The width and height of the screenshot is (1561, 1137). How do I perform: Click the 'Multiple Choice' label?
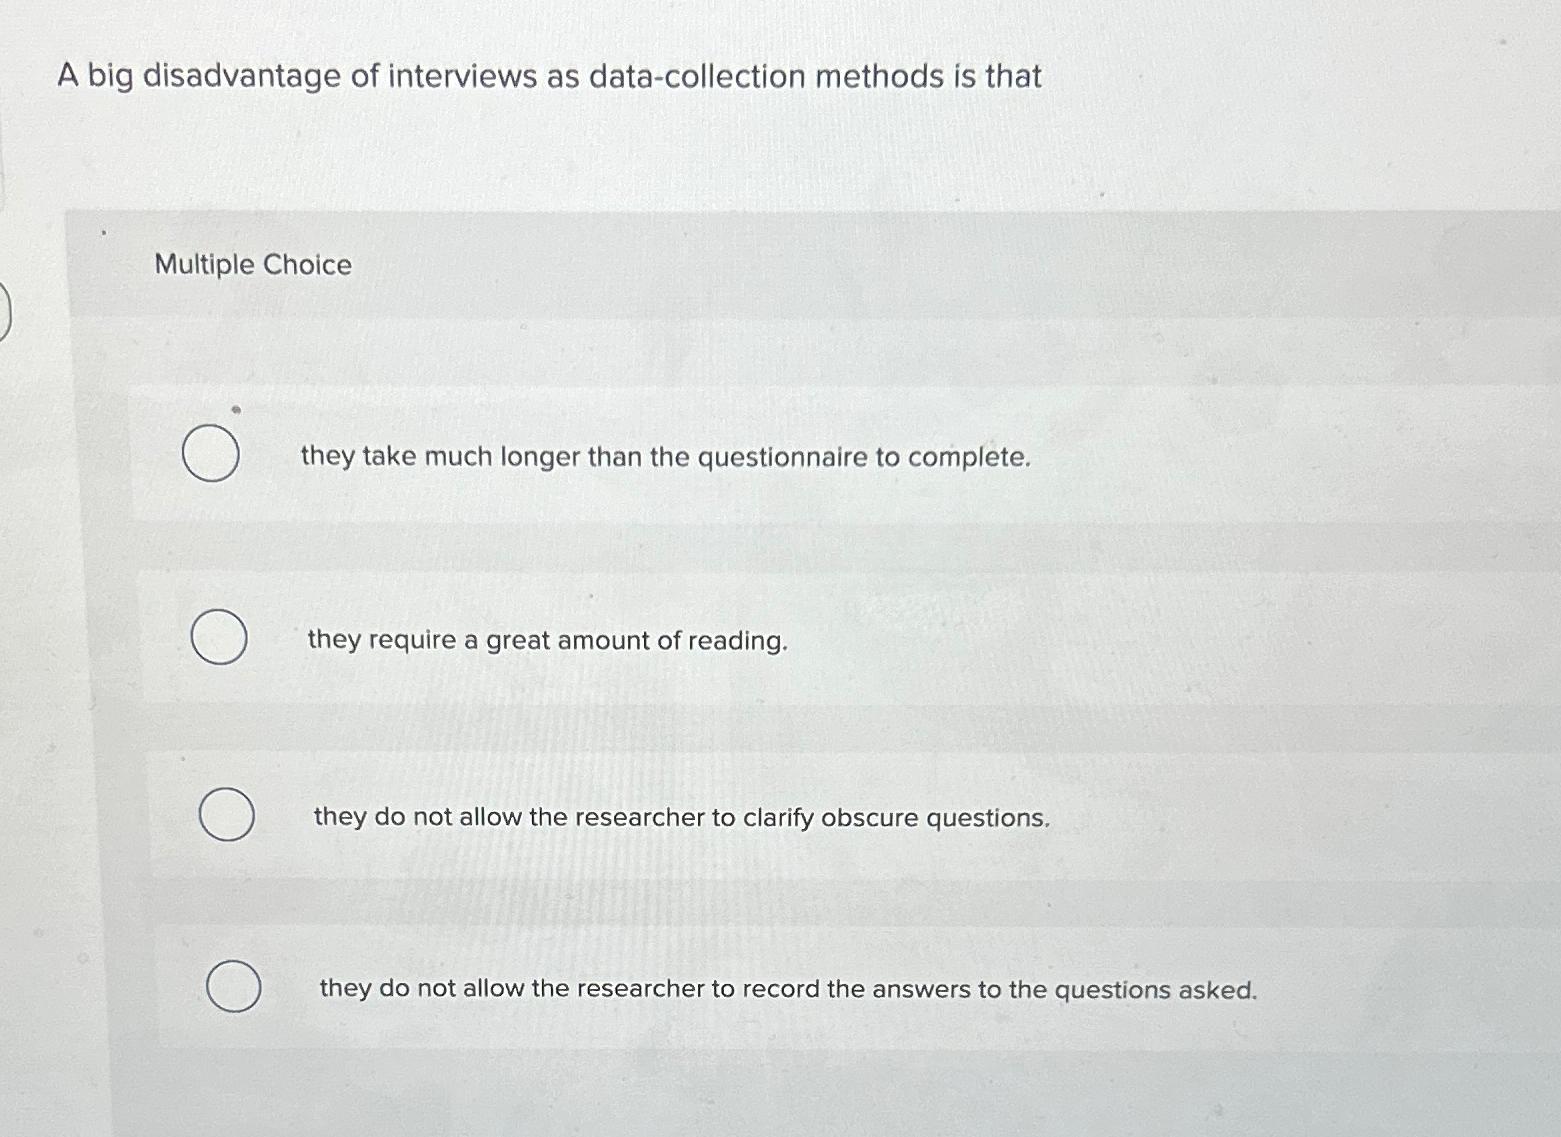252,264
